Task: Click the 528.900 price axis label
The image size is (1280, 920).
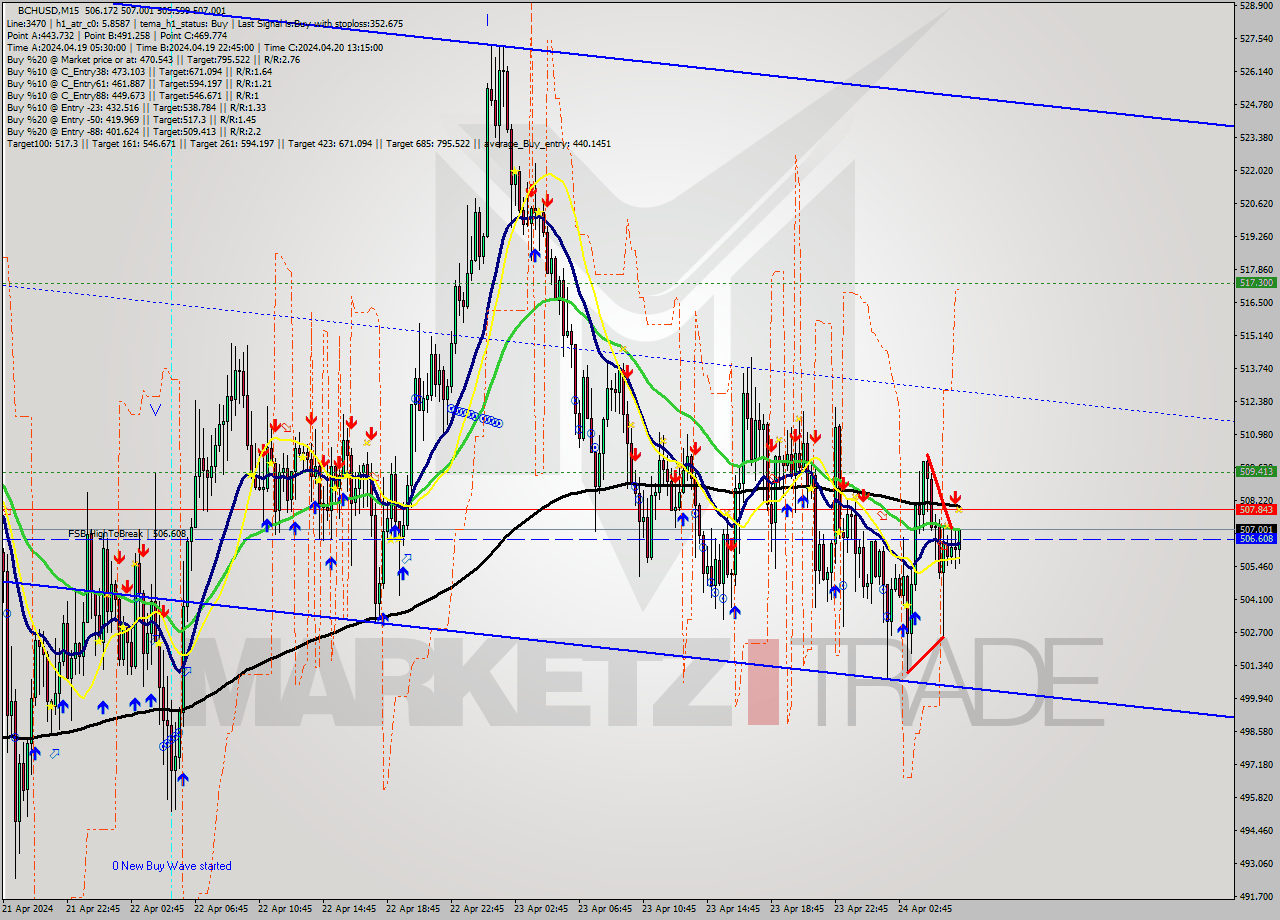Action: [1256, 5]
